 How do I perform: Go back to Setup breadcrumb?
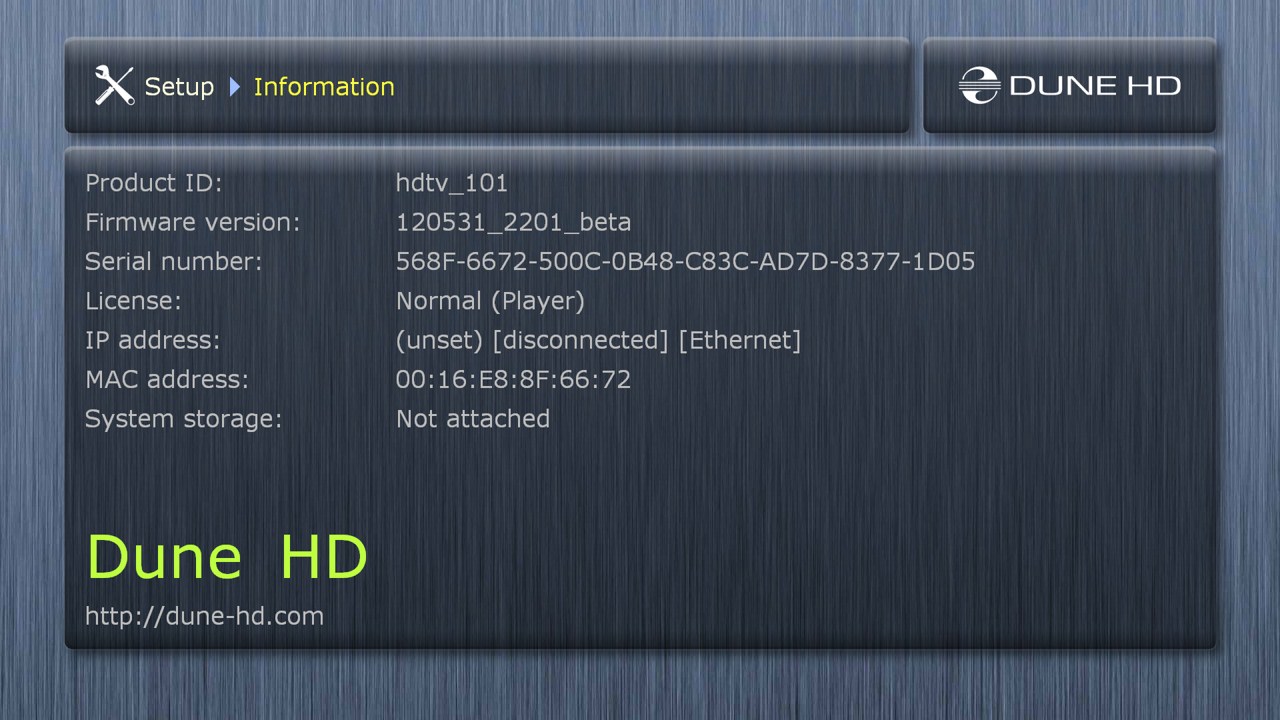(179, 87)
